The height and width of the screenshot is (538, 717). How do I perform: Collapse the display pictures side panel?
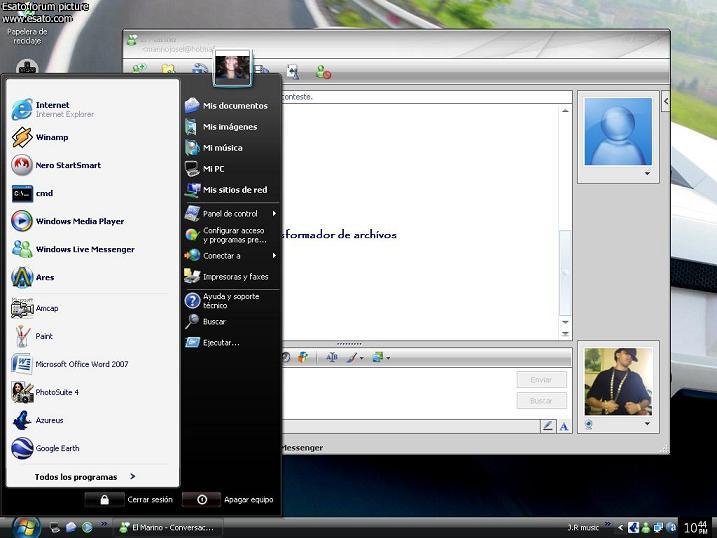666,101
